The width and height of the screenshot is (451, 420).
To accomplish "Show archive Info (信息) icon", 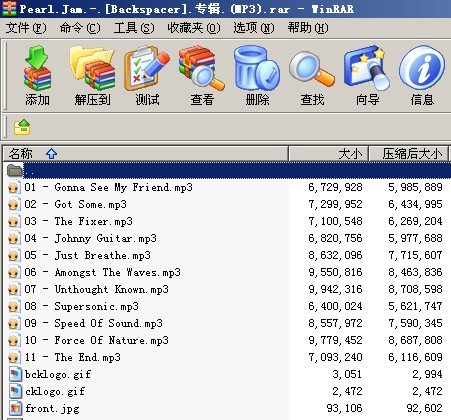I will [x=422, y=68].
